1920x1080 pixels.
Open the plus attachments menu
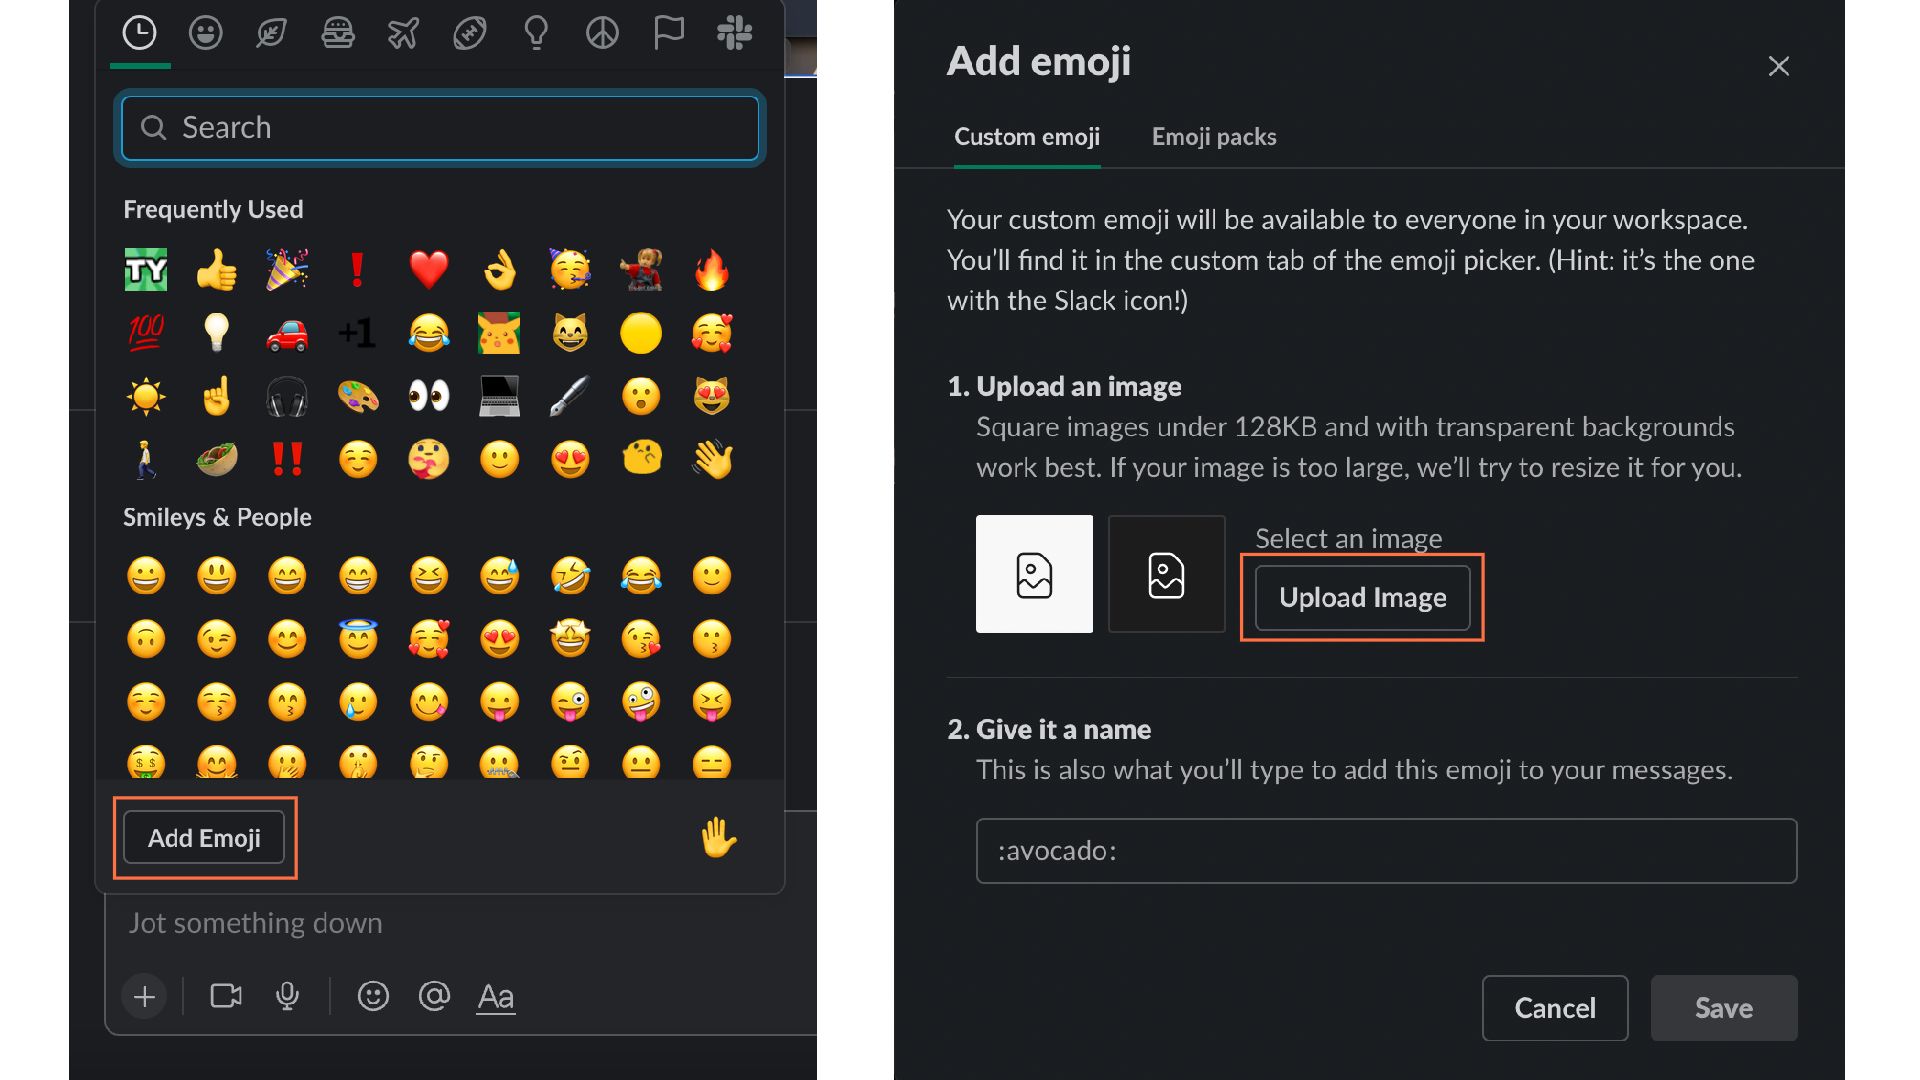[144, 996]
